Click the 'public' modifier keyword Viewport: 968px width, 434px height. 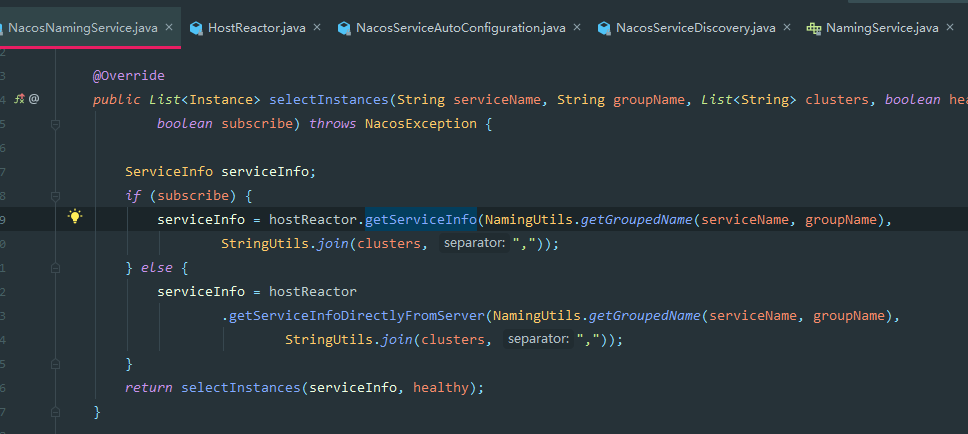coord(117,100)
